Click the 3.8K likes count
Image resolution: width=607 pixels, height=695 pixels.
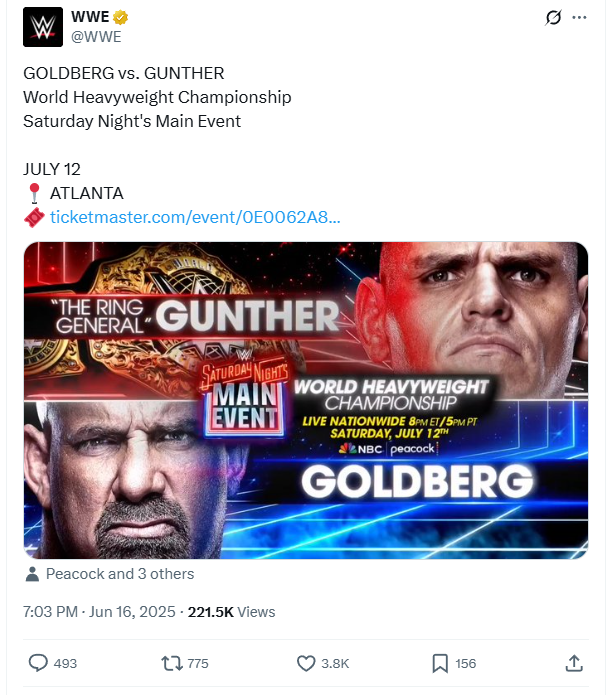click(x=335, y=663)
